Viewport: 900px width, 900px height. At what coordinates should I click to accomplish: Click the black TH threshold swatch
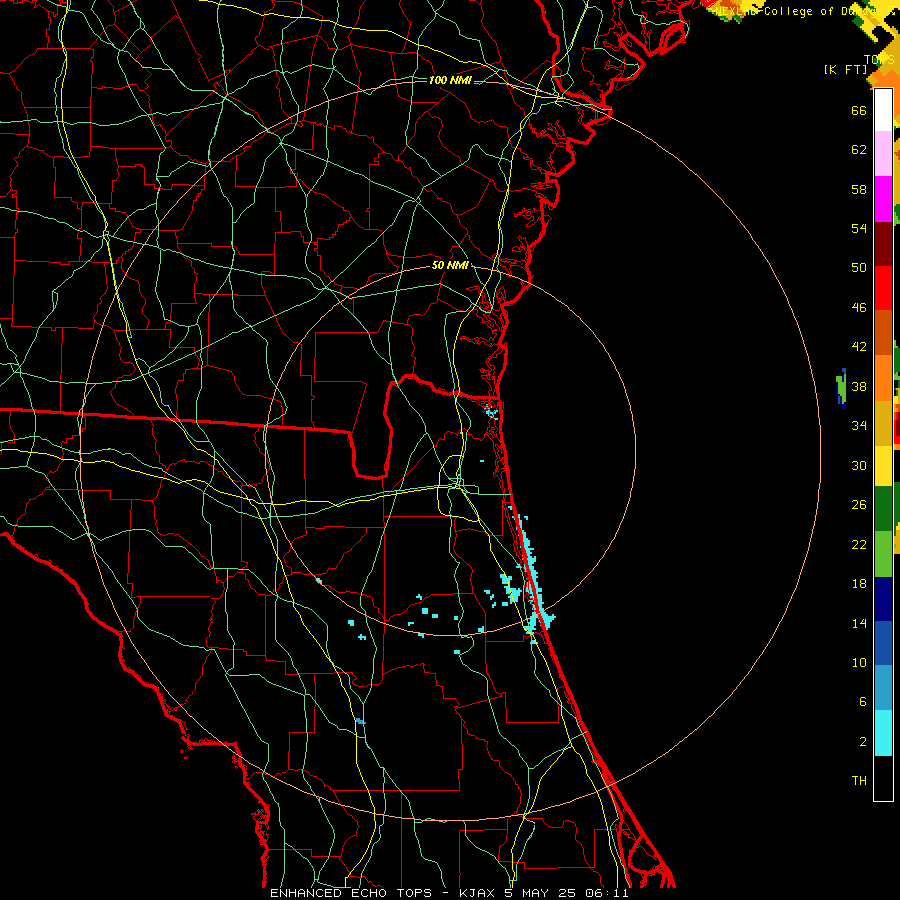[883, 778]
